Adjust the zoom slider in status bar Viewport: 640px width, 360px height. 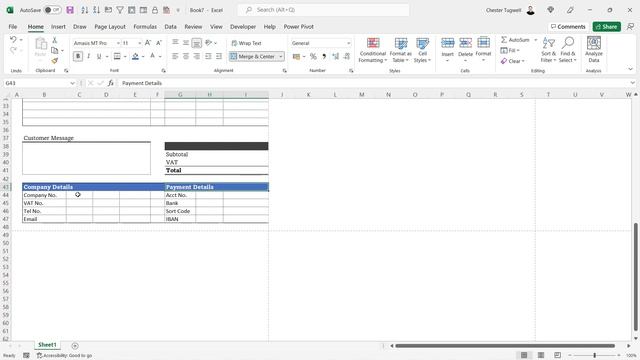pos(594,355)
